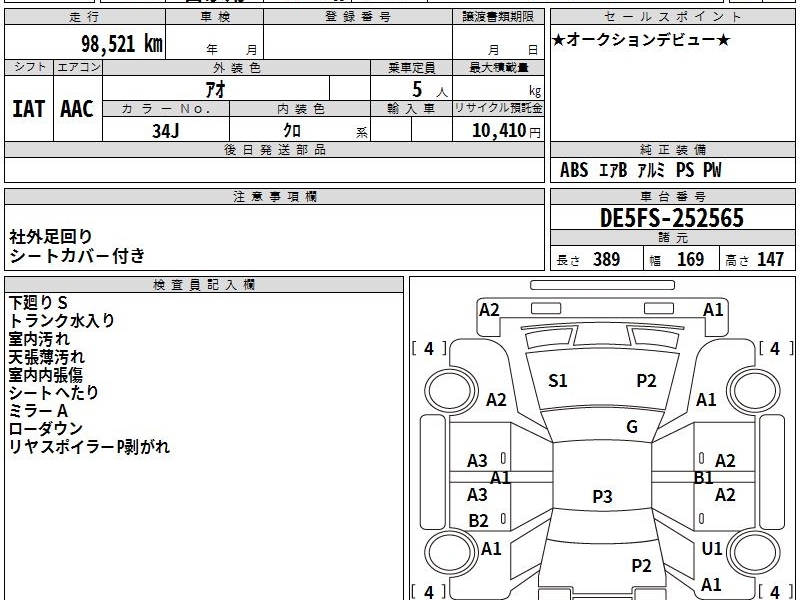
Task: Select the width value 169
Action: (690, 259)
